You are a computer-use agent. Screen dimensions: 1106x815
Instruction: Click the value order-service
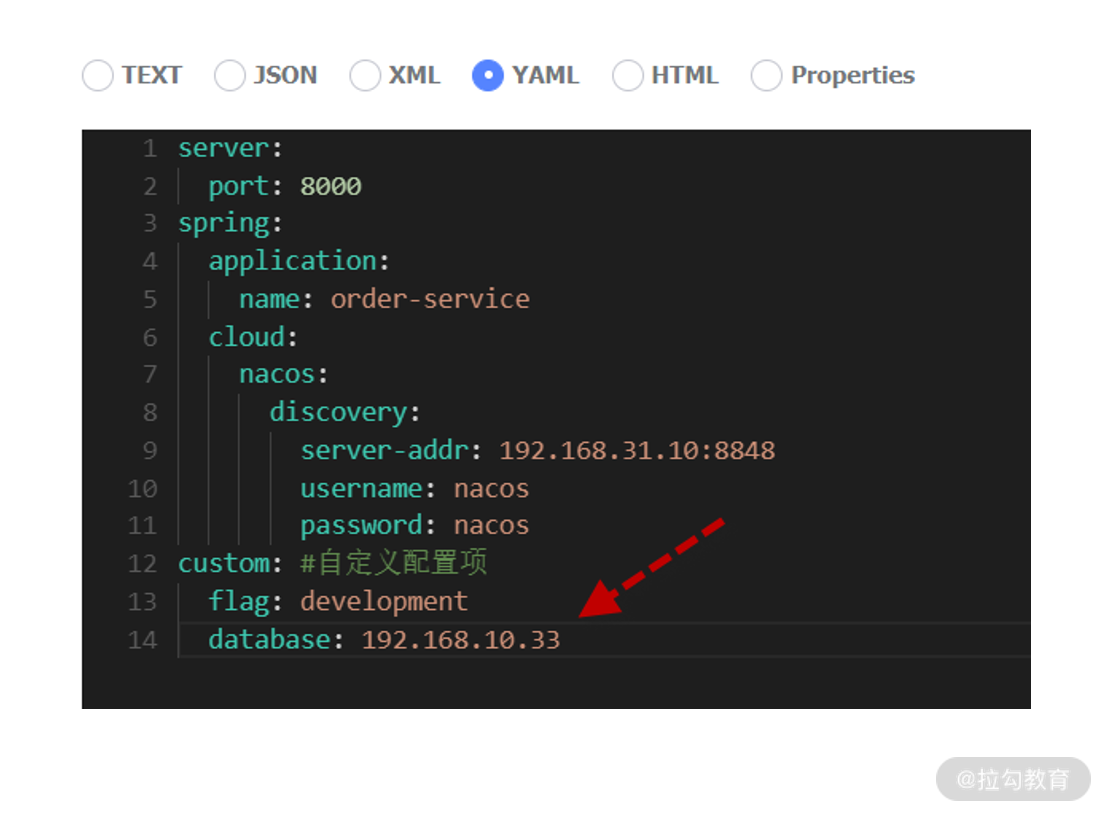pos(430,299)
